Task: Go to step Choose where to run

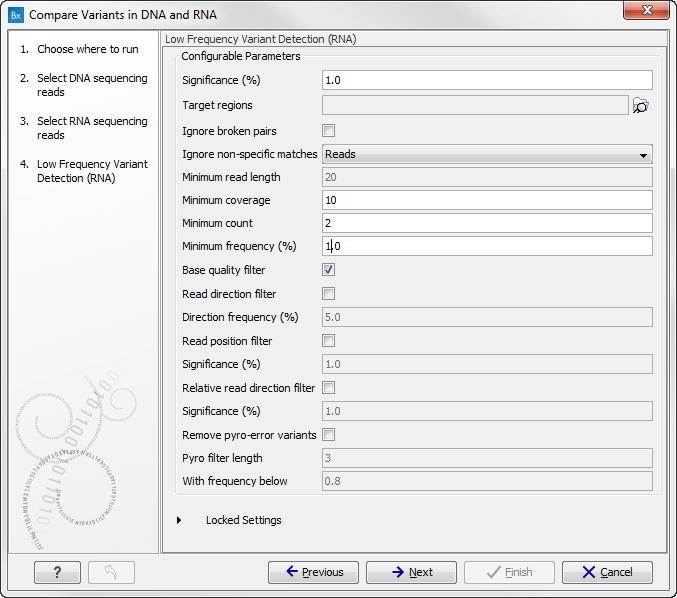Action: 88,49
